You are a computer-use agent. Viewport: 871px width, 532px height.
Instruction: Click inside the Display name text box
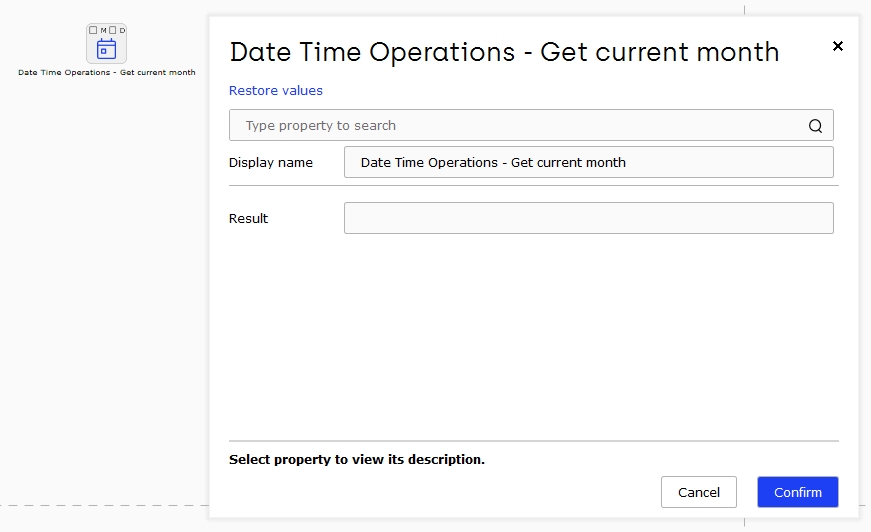click(589, 162)
